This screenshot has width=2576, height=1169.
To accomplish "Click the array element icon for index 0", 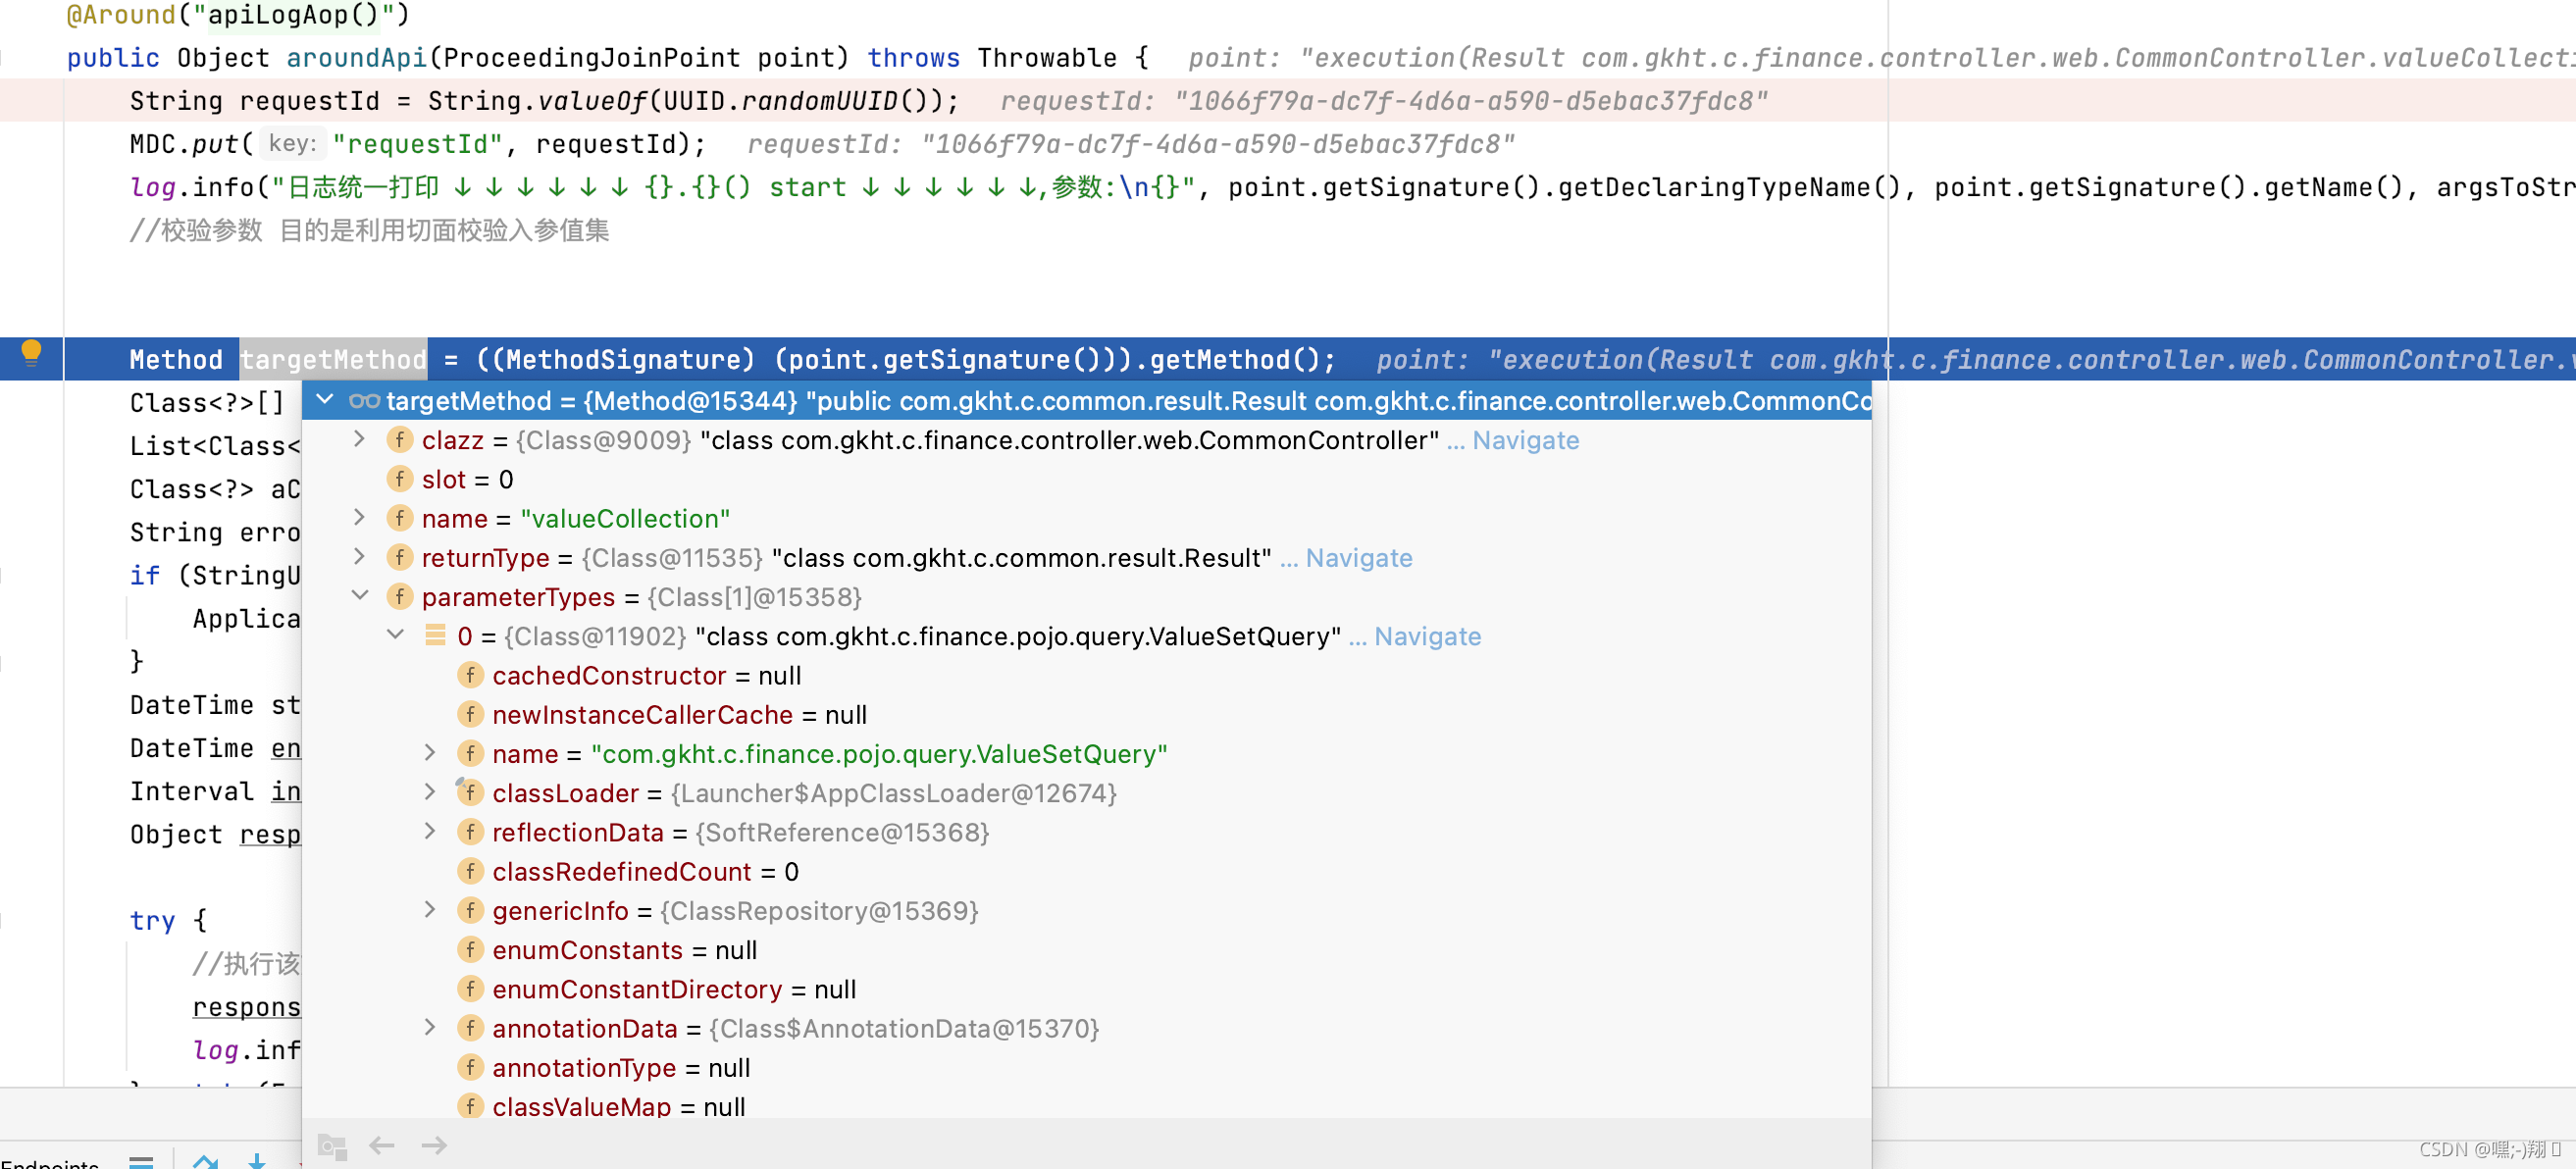I will (x=435, y=635).
